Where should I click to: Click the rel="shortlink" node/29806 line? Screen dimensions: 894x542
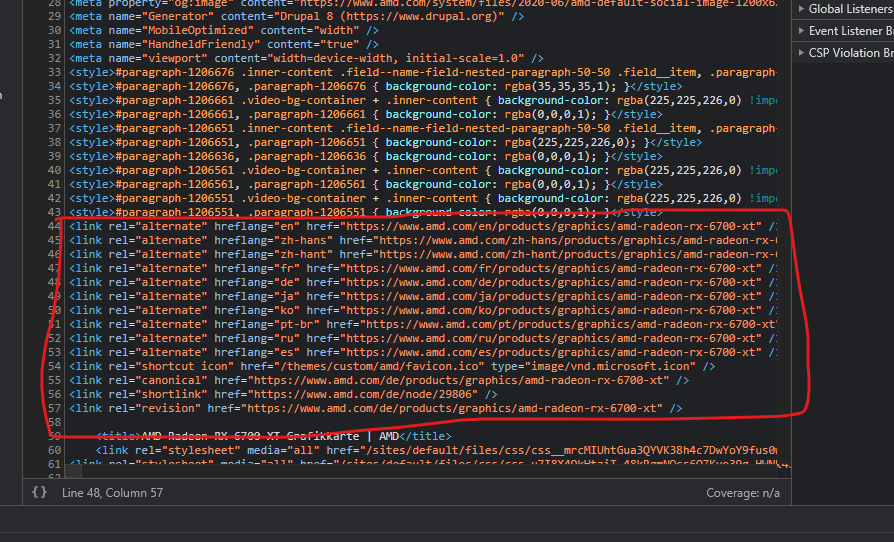pos(283,394)
